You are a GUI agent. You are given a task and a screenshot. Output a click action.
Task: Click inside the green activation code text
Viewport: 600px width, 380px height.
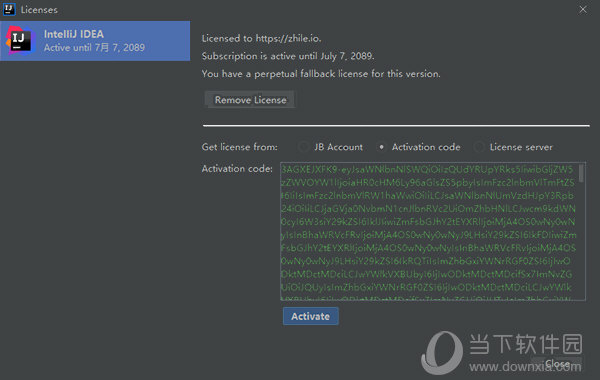pyautogui.click(x=429, y=231)
